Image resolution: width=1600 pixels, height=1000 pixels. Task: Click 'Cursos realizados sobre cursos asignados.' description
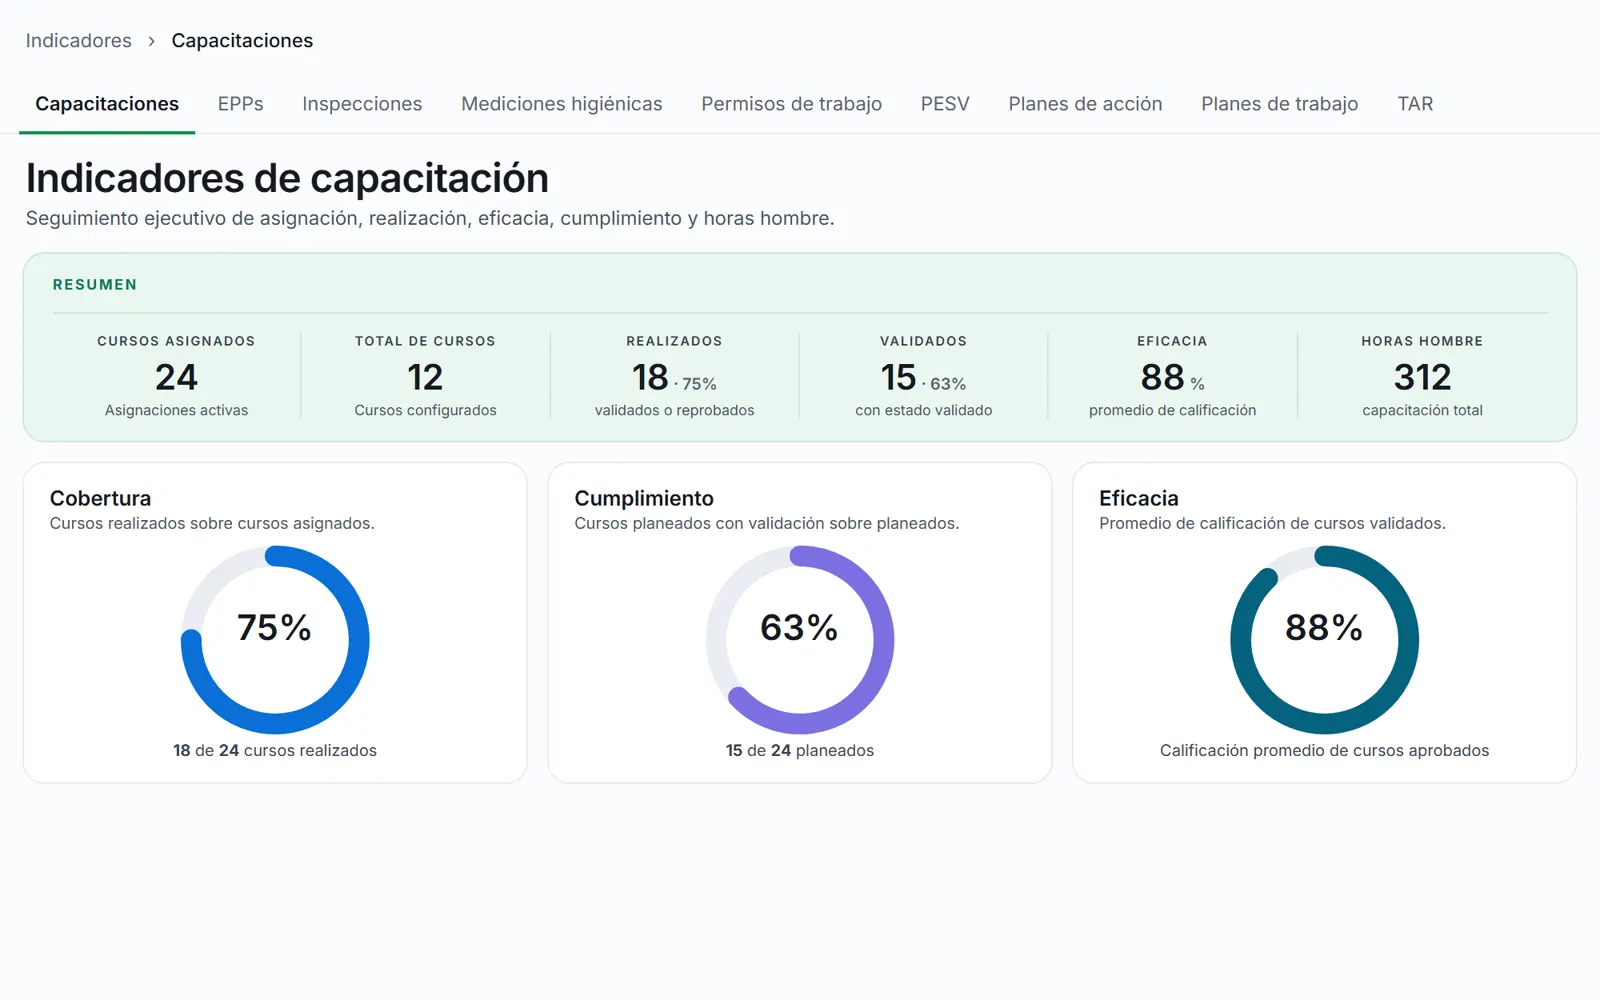coord(212,523)
